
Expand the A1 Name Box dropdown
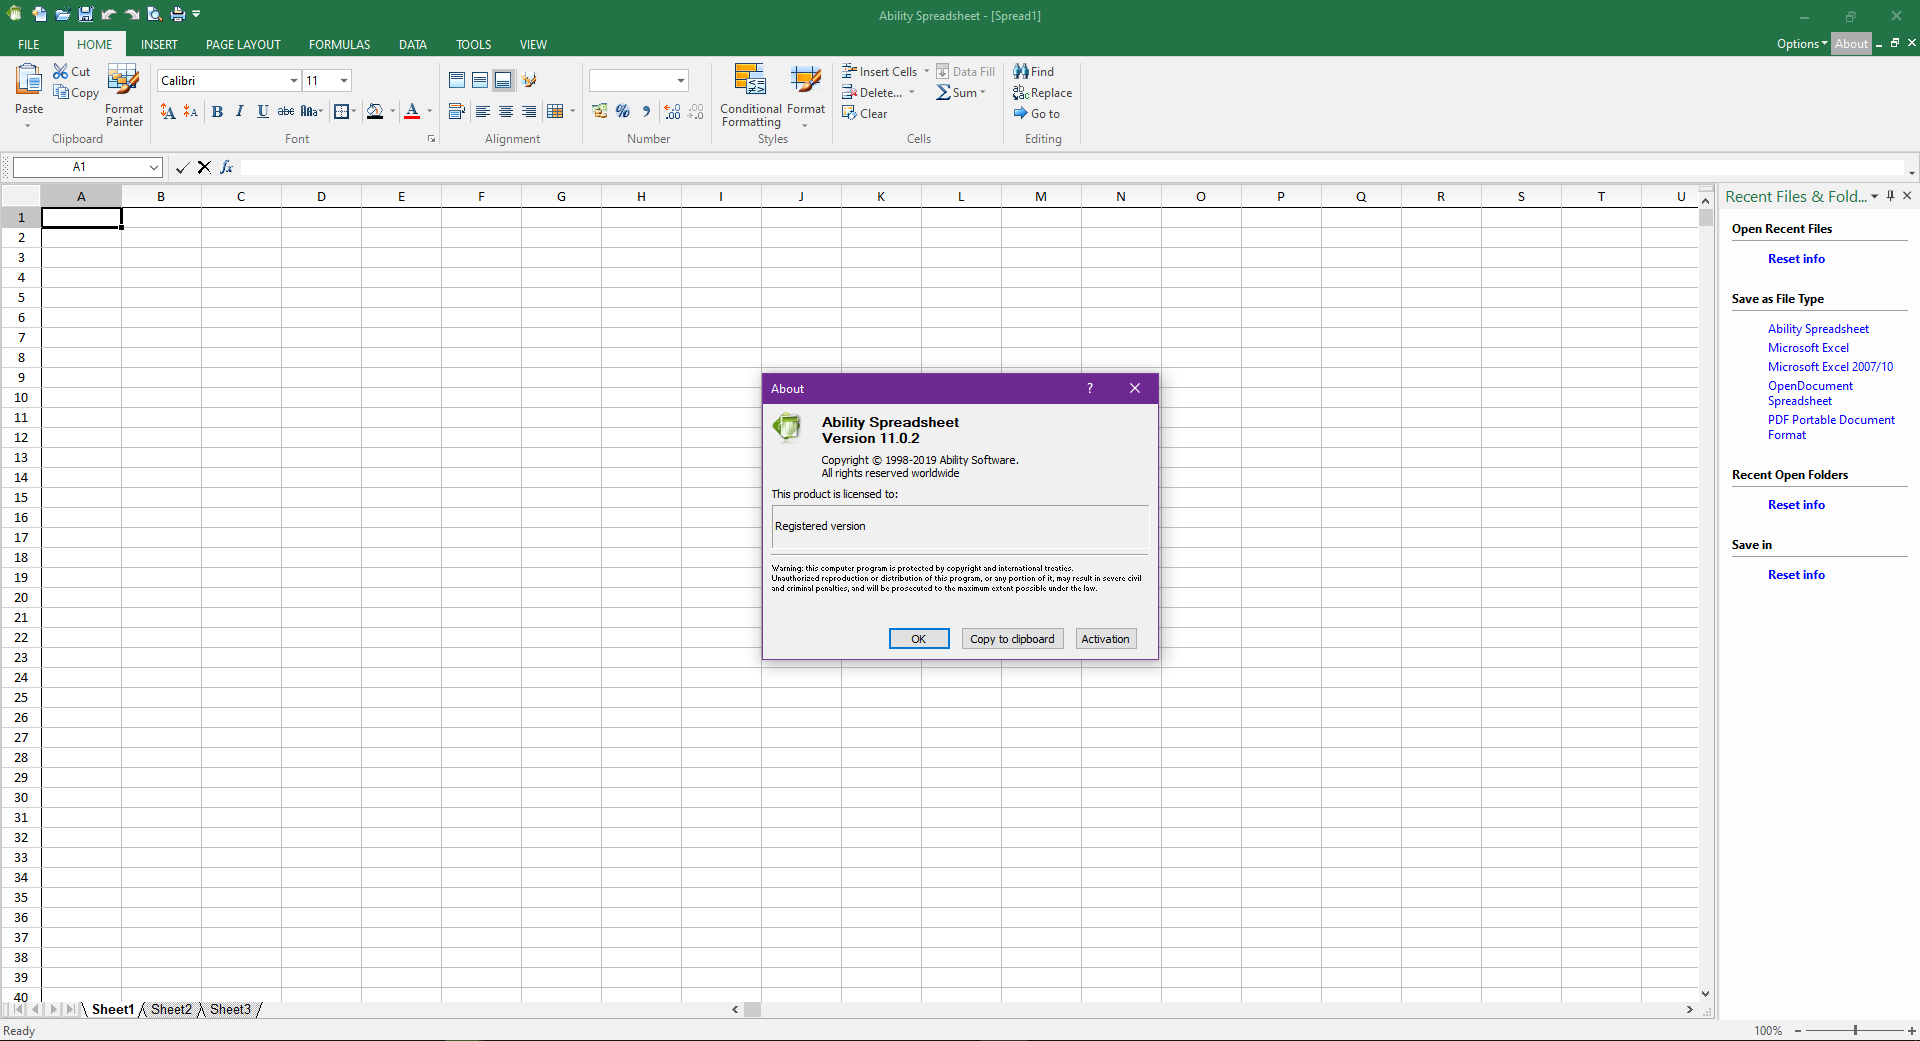point(154,167)
